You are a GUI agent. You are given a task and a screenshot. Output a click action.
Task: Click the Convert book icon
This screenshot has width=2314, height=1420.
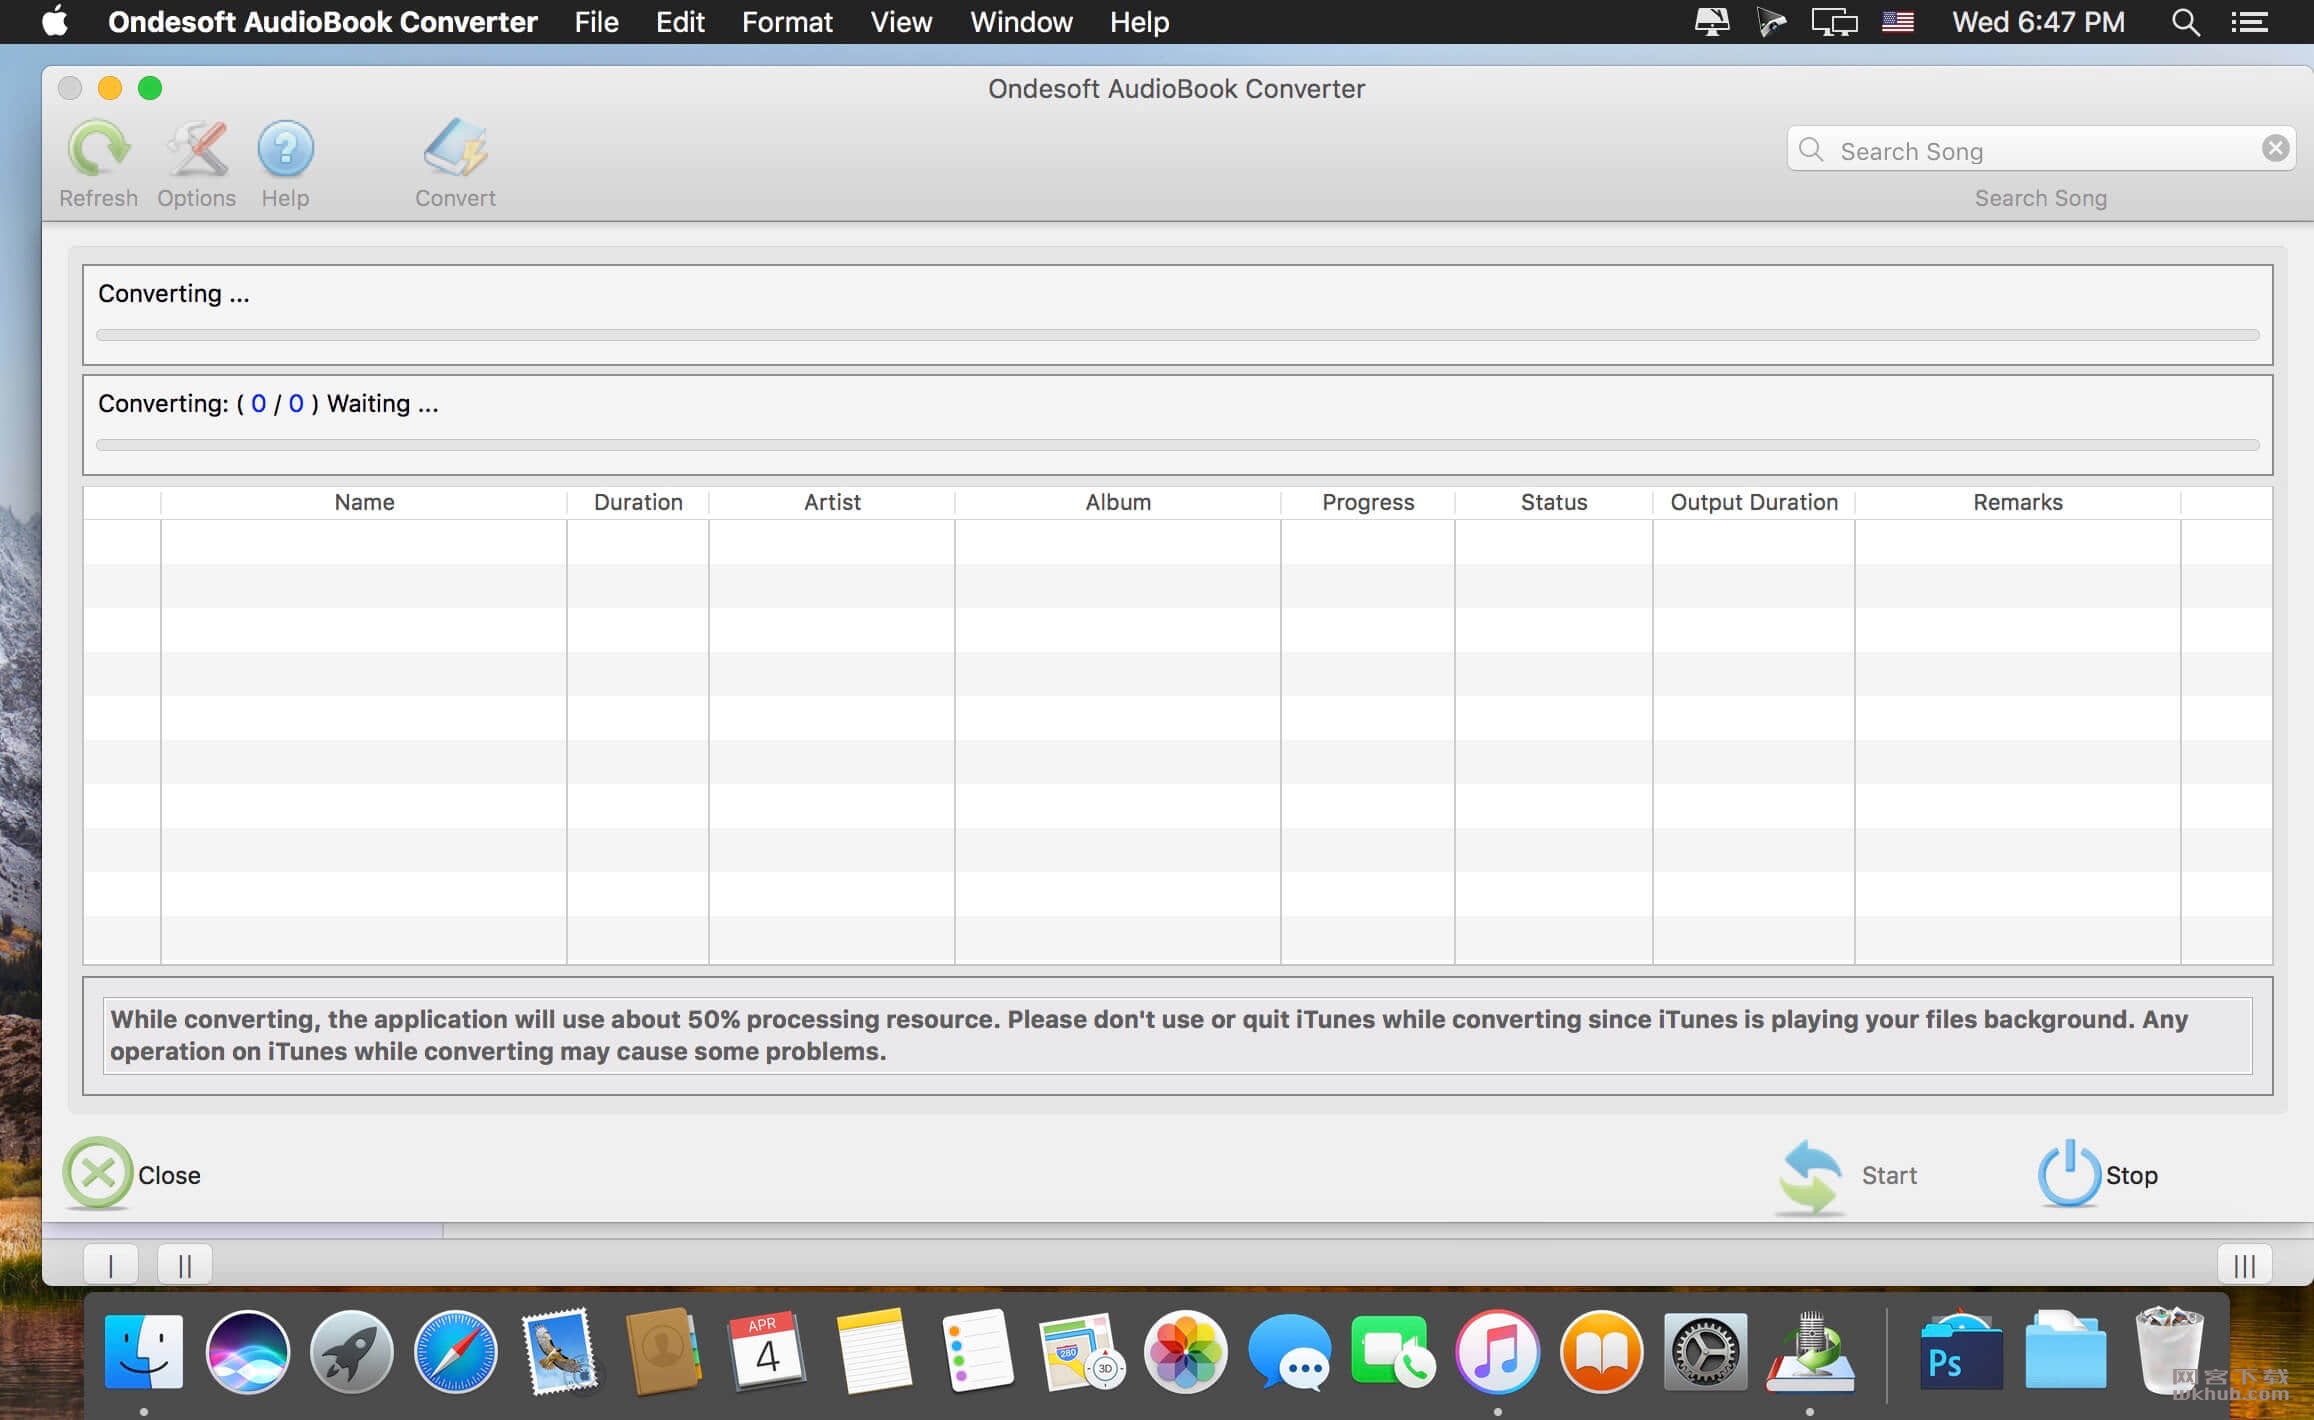pos(455,149)
